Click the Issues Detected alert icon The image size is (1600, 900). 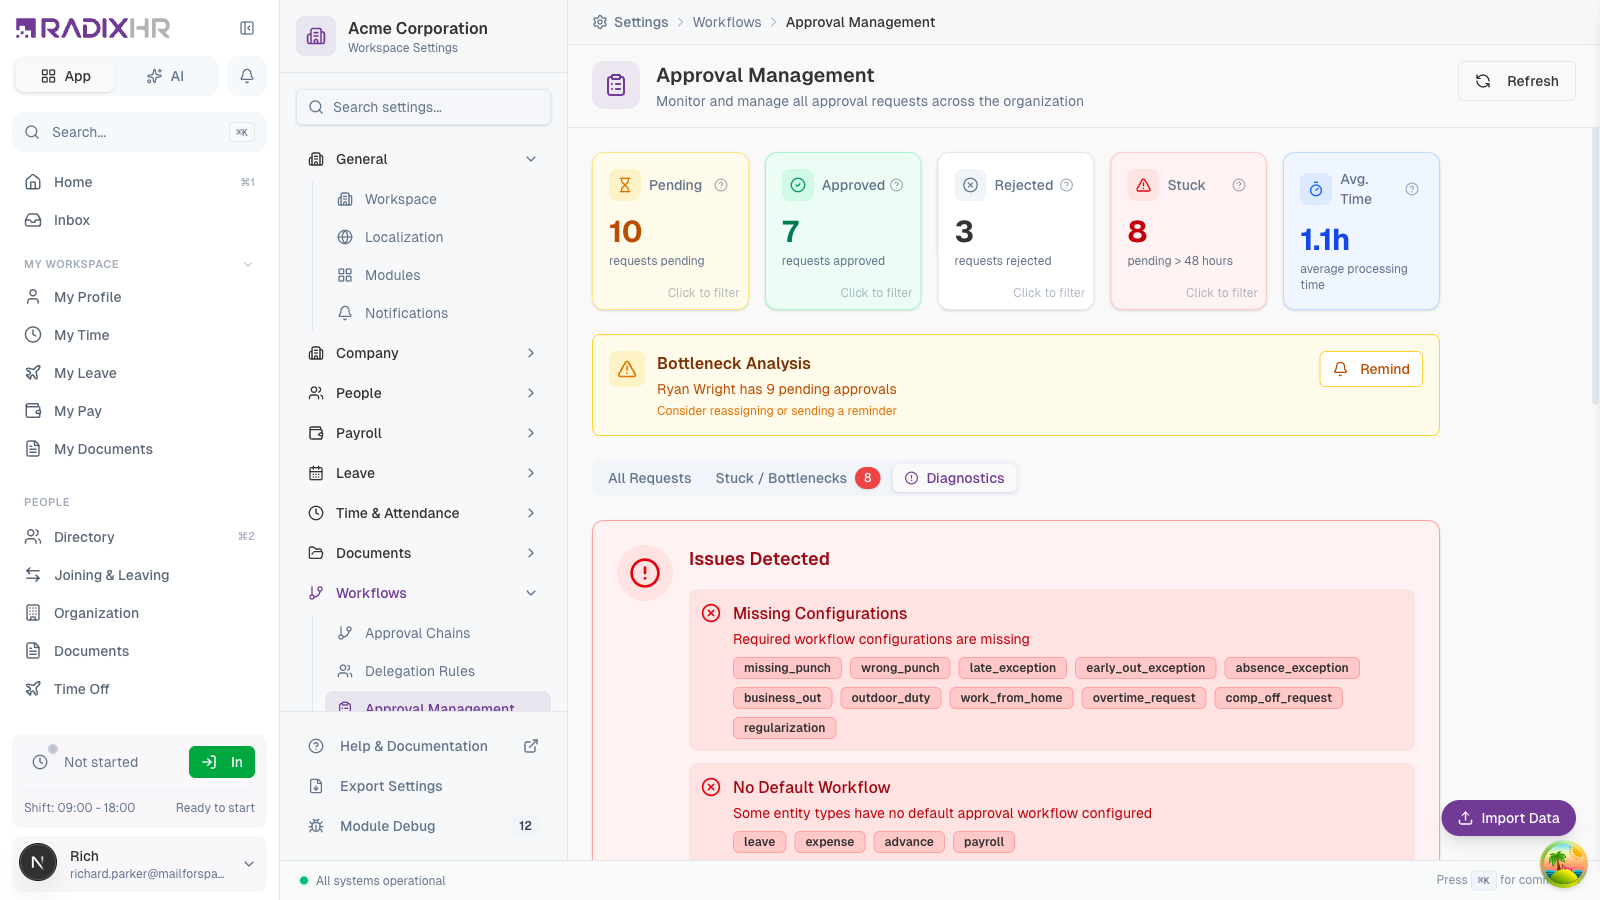coord(645,573)
